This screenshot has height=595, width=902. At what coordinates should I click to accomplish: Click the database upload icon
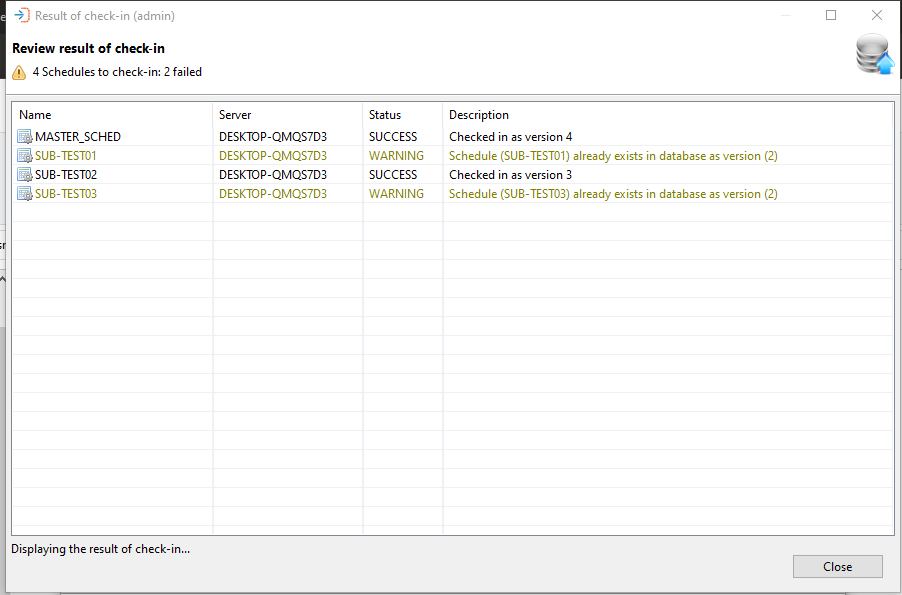(x=874, y=54)
